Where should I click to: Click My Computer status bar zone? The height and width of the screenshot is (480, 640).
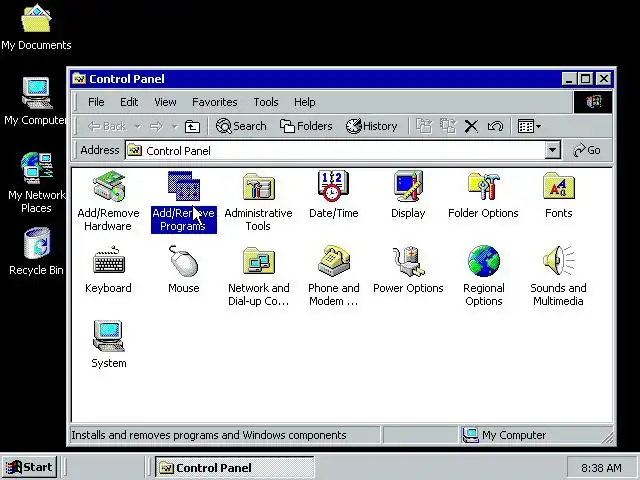[537, 435]
